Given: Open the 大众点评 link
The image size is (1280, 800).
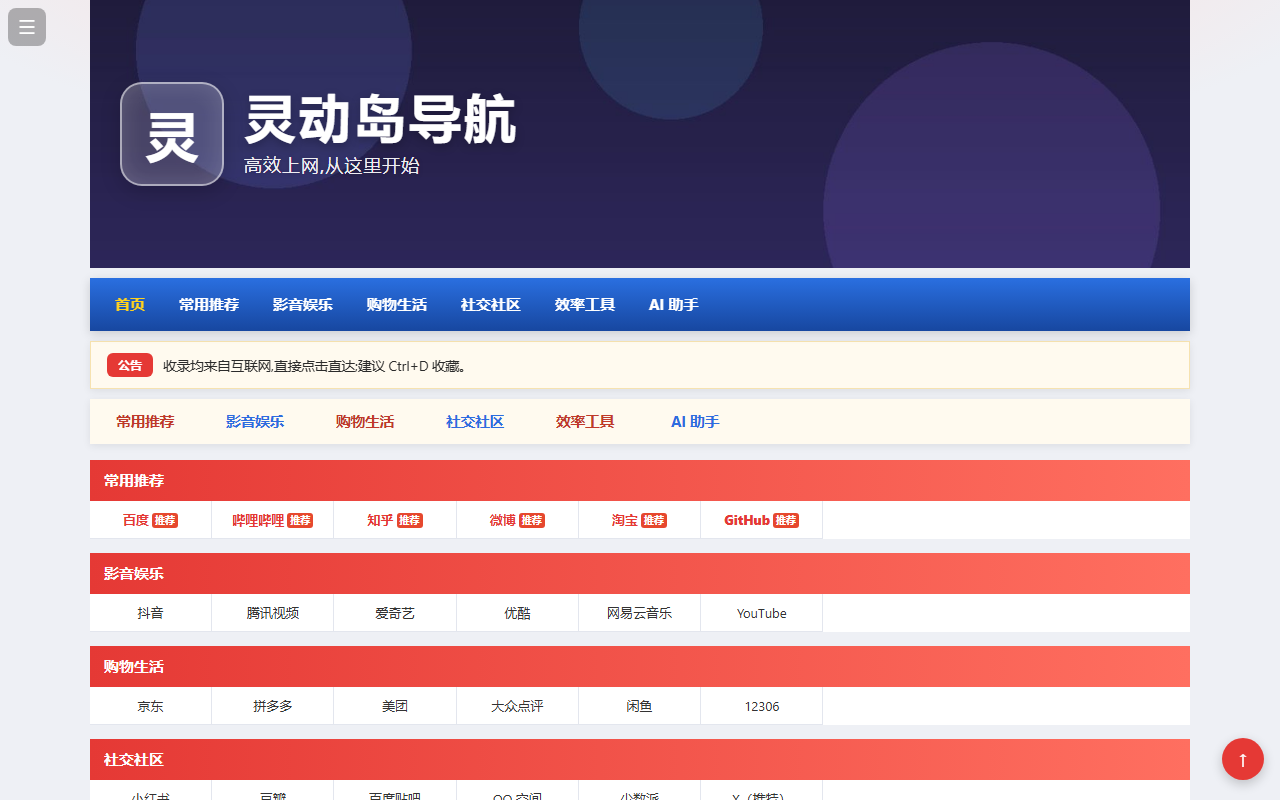Looking at the screenshot, I should (517, 706).
